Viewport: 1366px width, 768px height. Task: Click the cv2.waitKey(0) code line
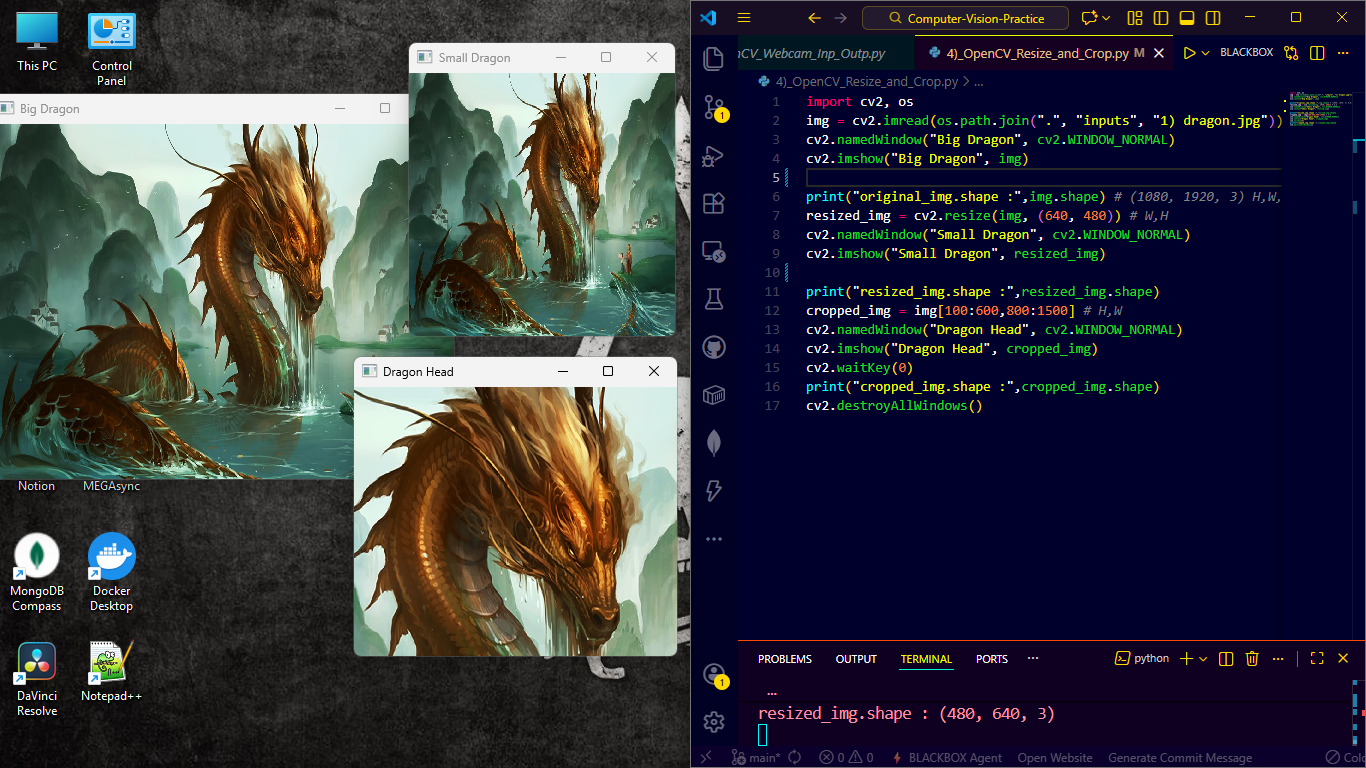[859, 367]
